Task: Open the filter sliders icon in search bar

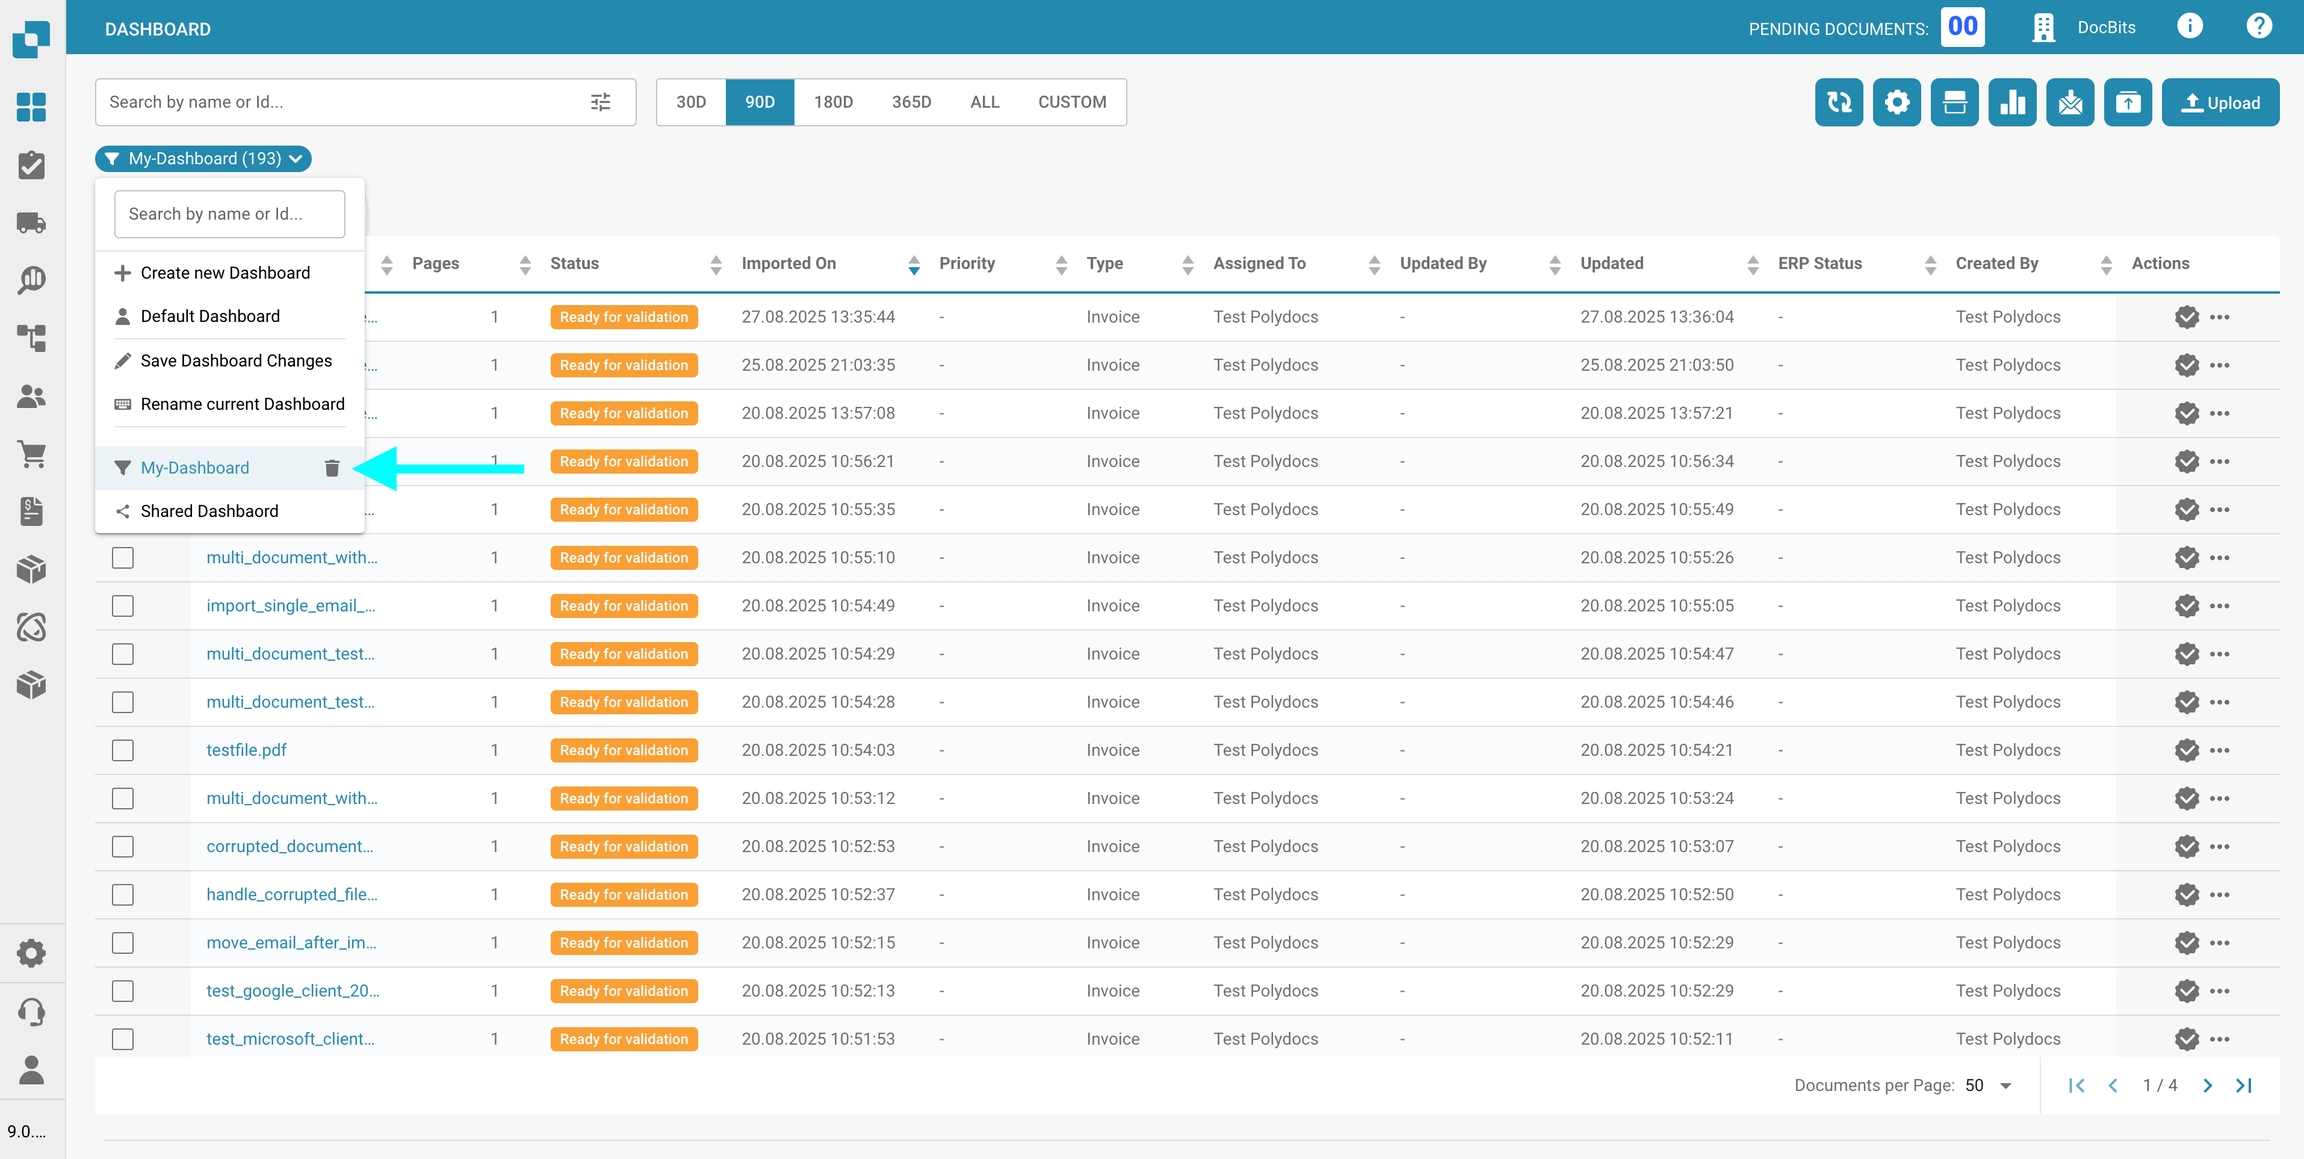Action: (600, 102)
